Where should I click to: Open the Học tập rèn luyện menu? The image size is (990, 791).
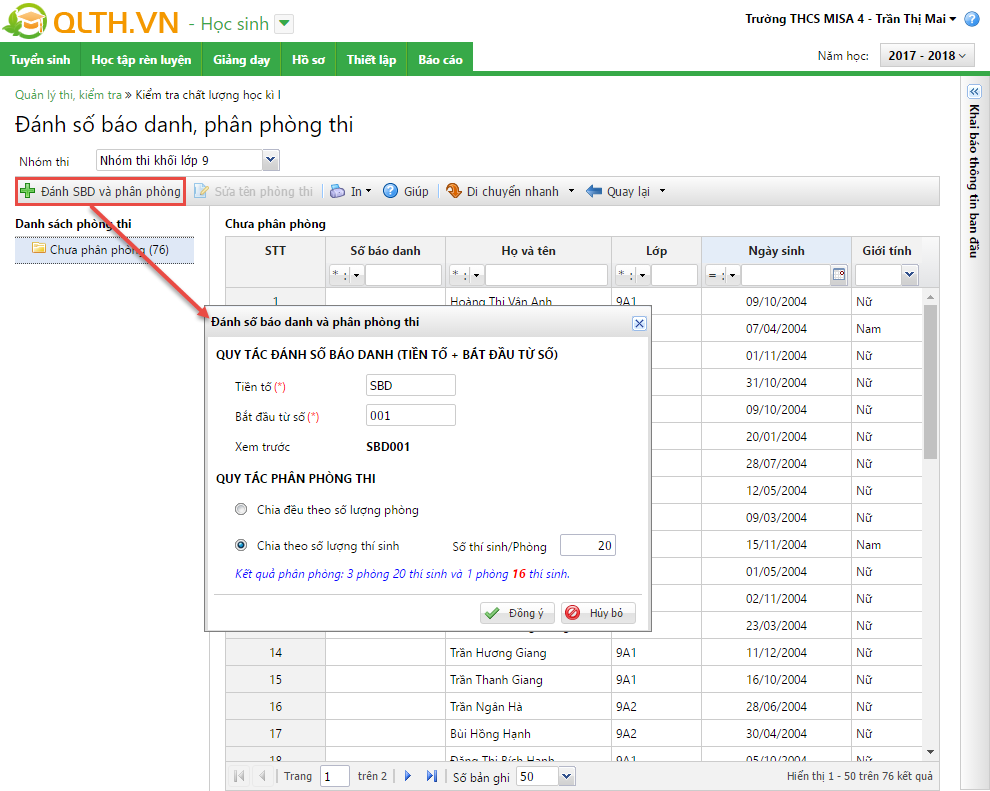[141, 59]
